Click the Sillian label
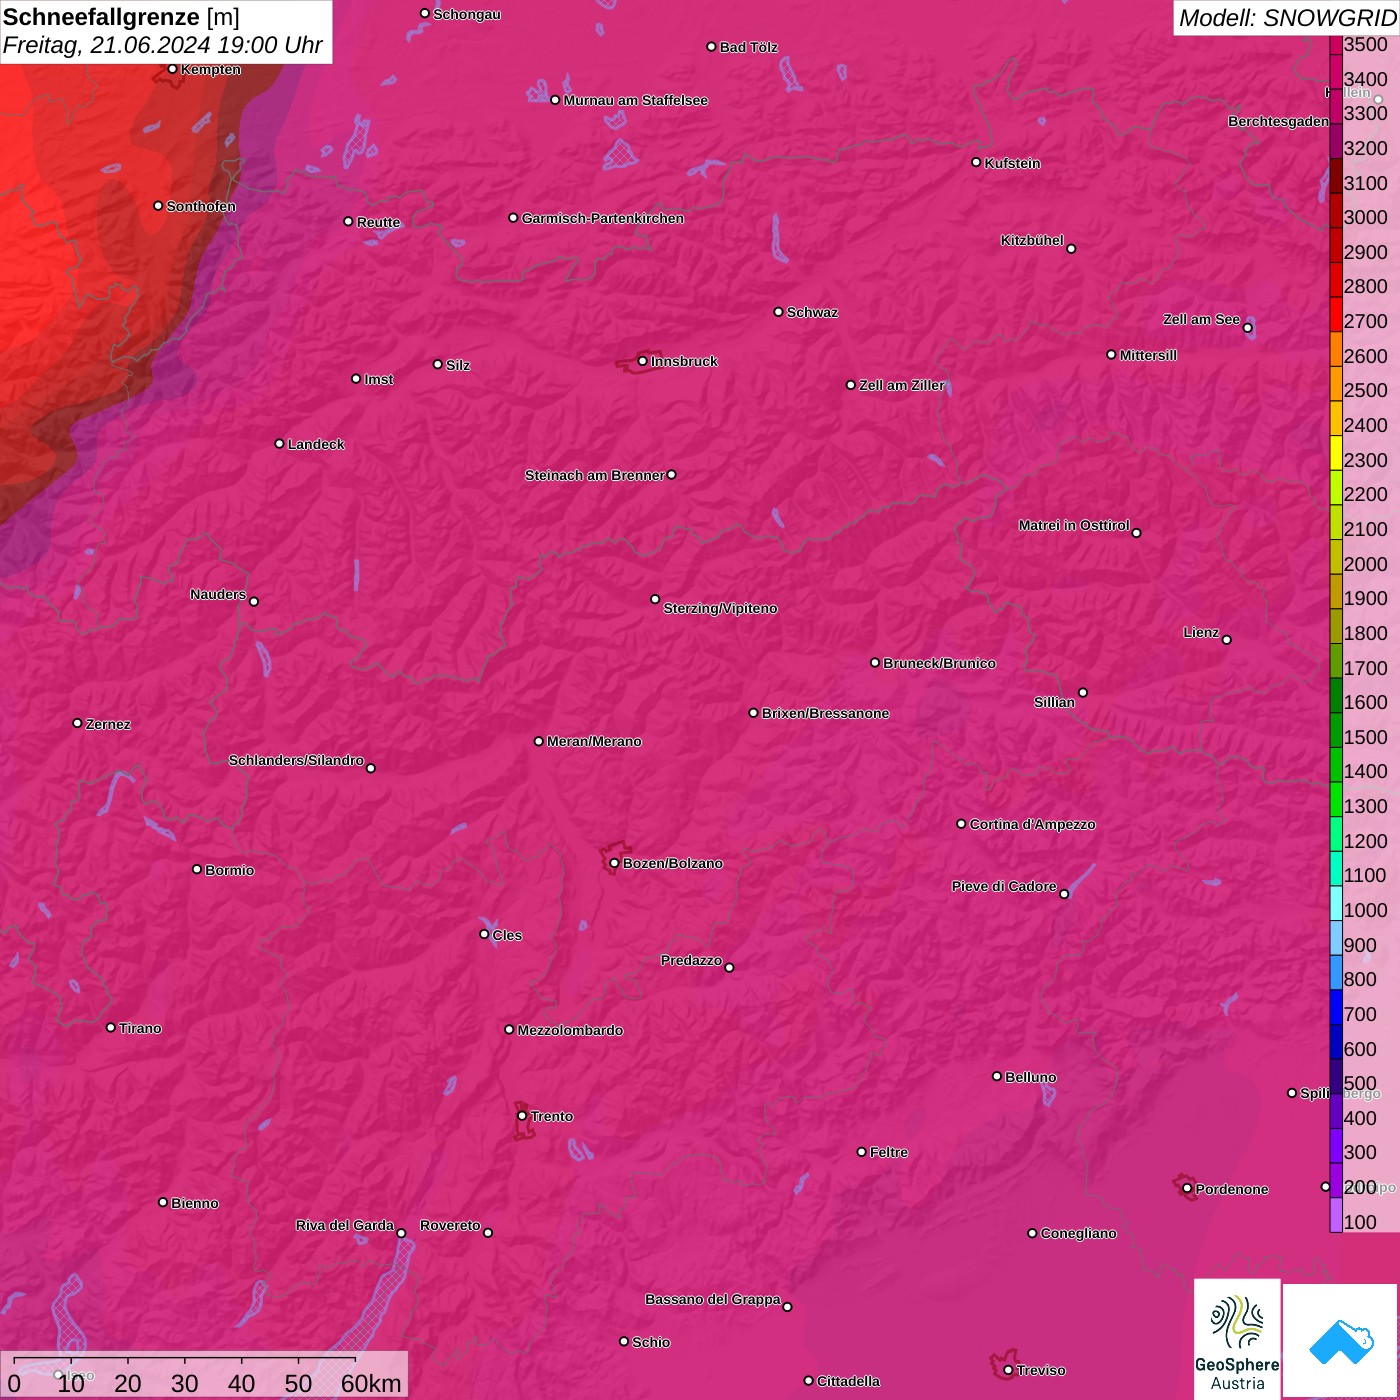Viewport: 1400px width, 1400px height. 1054,702
